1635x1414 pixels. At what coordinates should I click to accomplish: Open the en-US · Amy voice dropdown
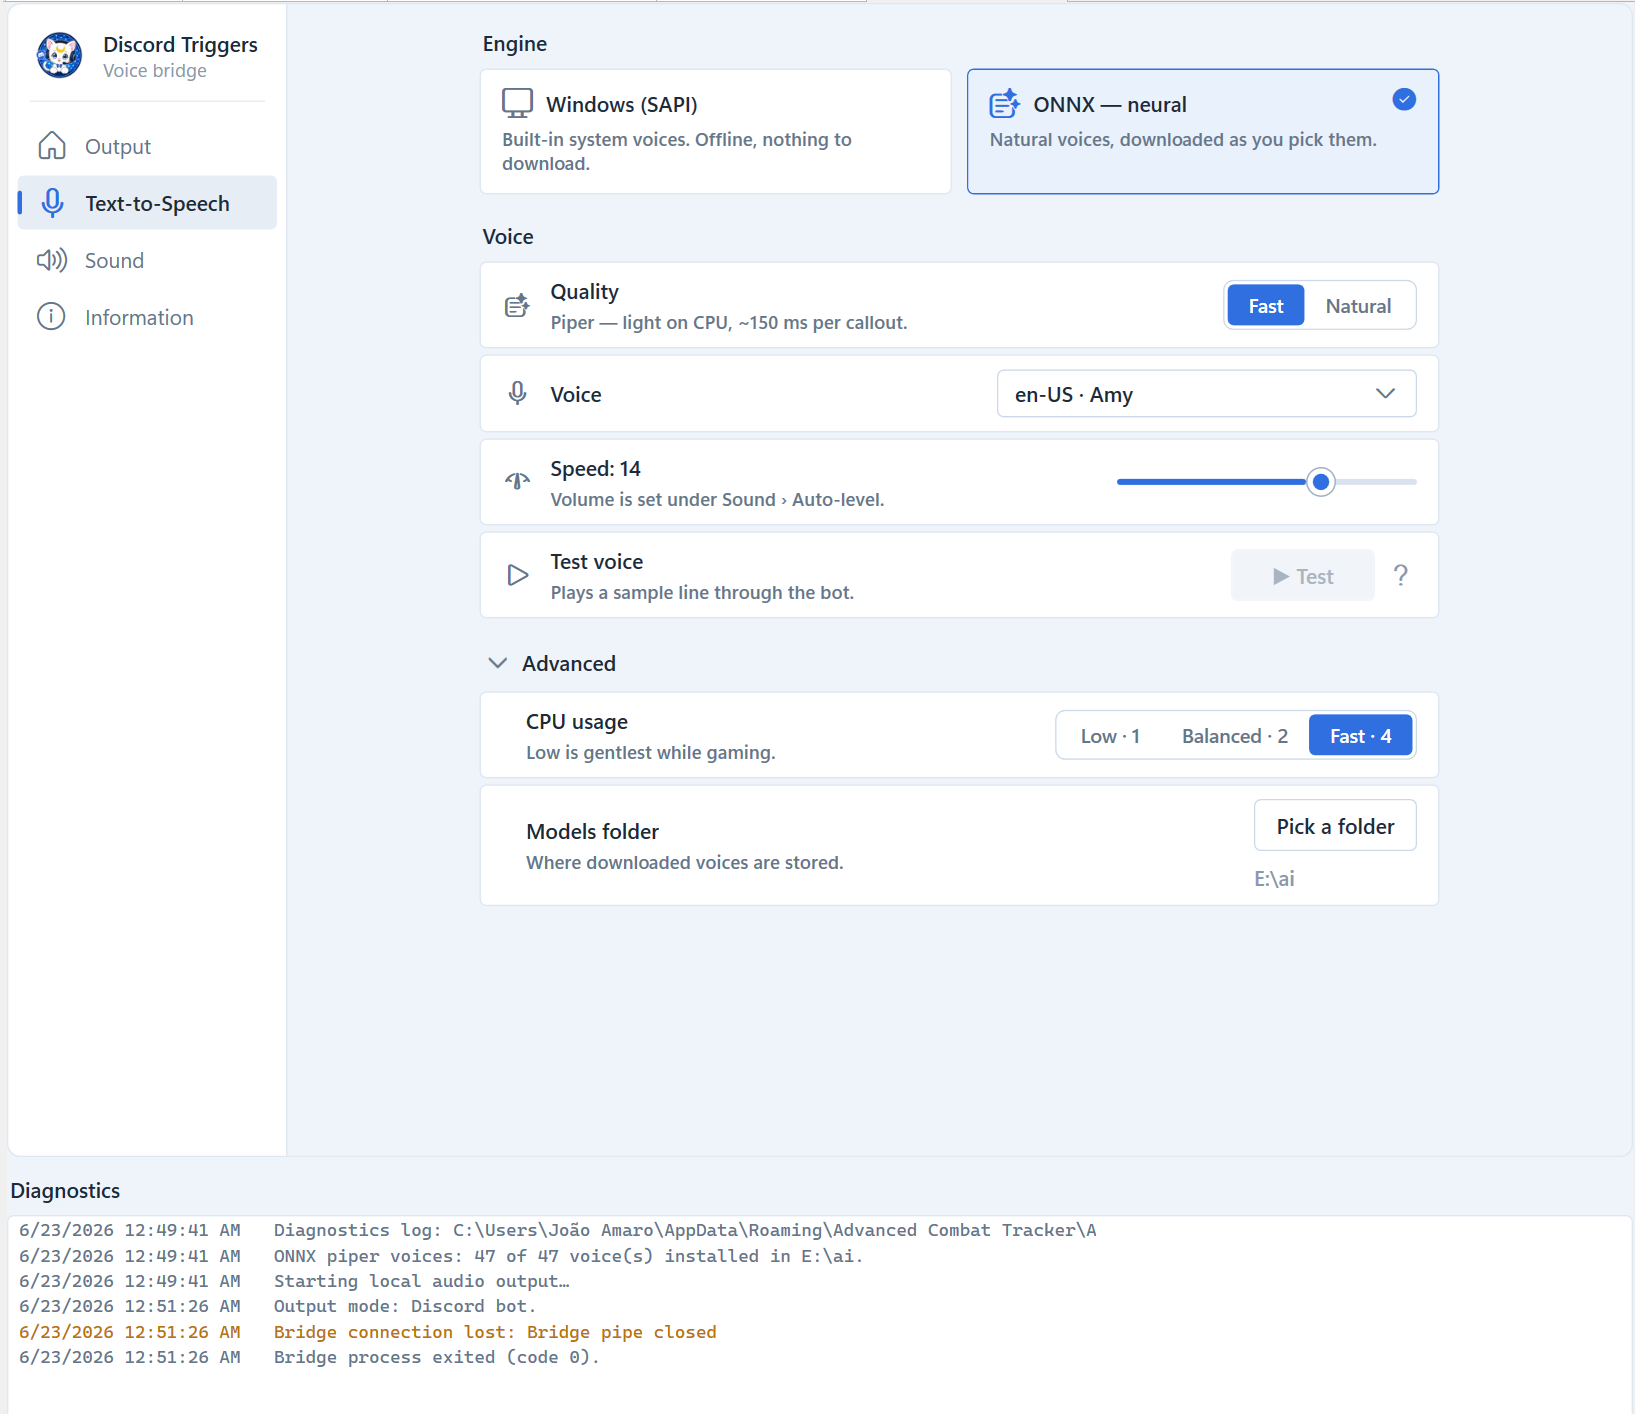[x=1206, y=394]
